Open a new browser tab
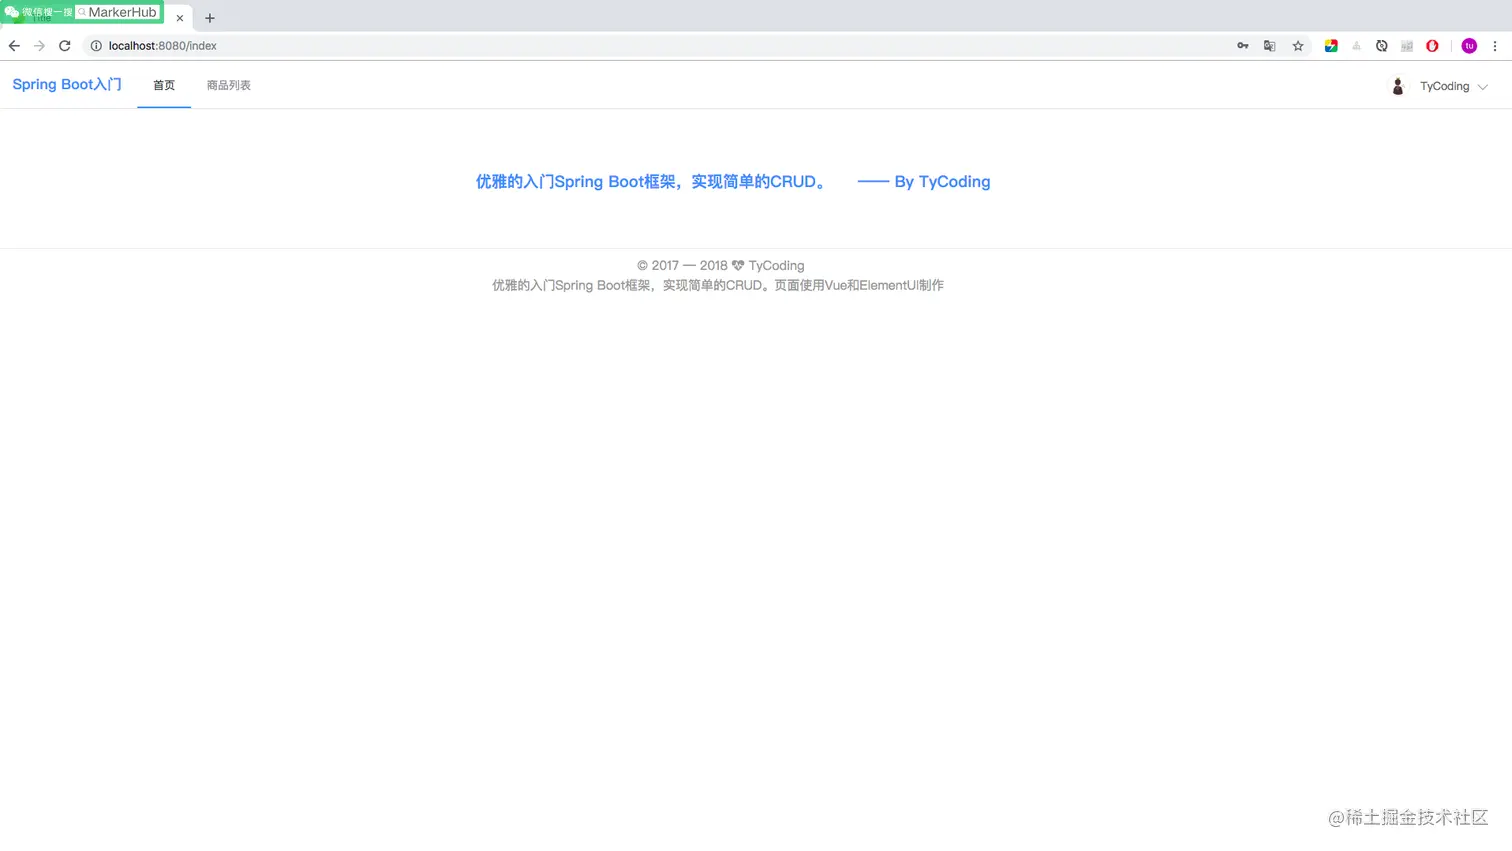The width and height of the screenshot is (1512, 851). point(210,18)
